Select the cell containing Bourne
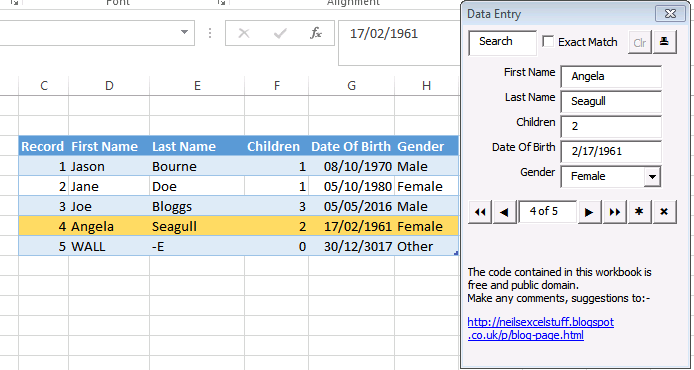694x370 pixels. [197, 166]
